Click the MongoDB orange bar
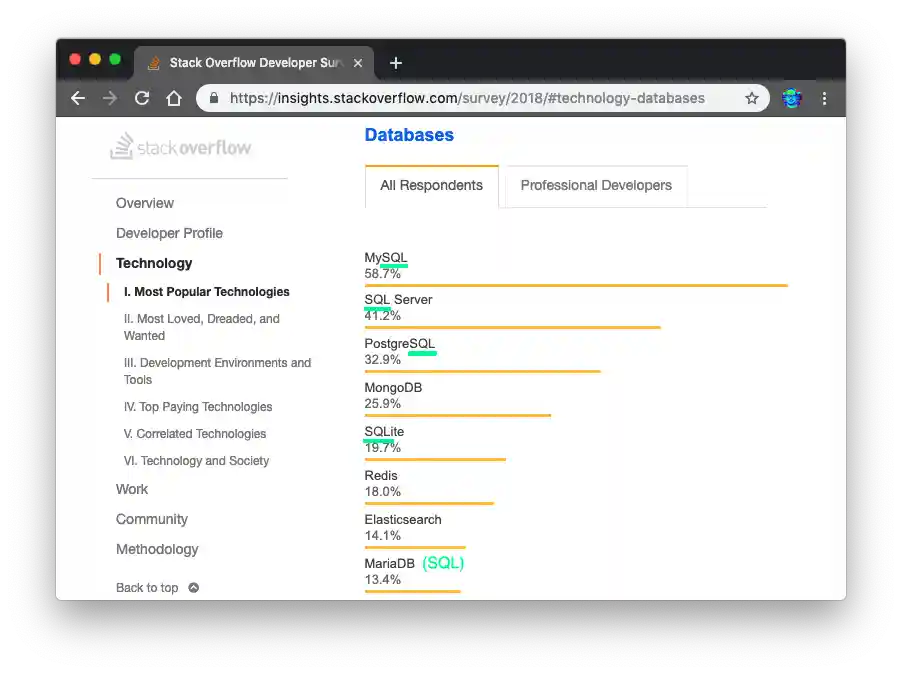Screen dimensions: 902x674 [x=457, y=415]
